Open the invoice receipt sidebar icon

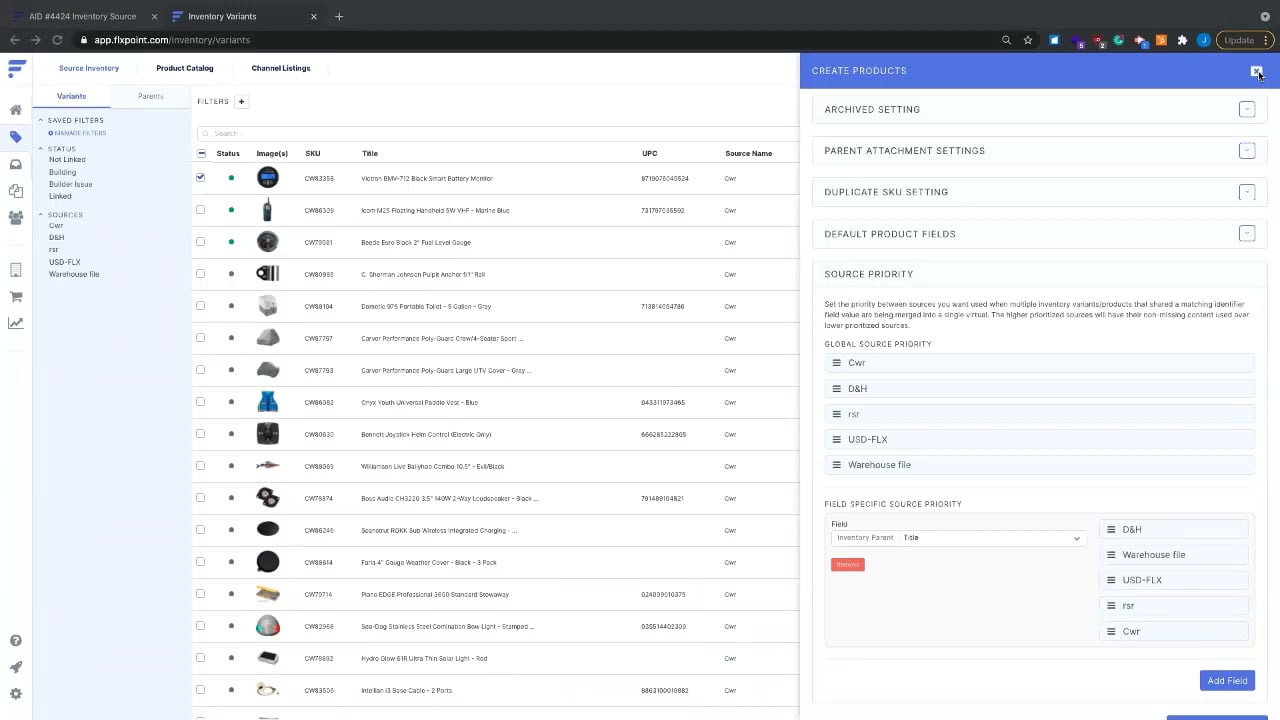16,270
